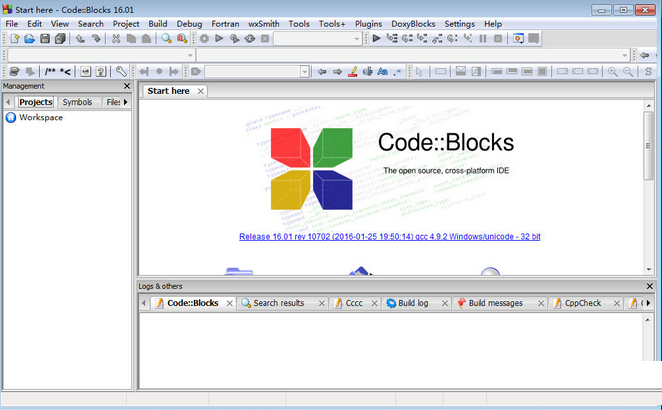The width and height of the screenshot is (662, 410).
Task: Click the Release 16.01 rev 10702 link
Action: coord(389,236)
